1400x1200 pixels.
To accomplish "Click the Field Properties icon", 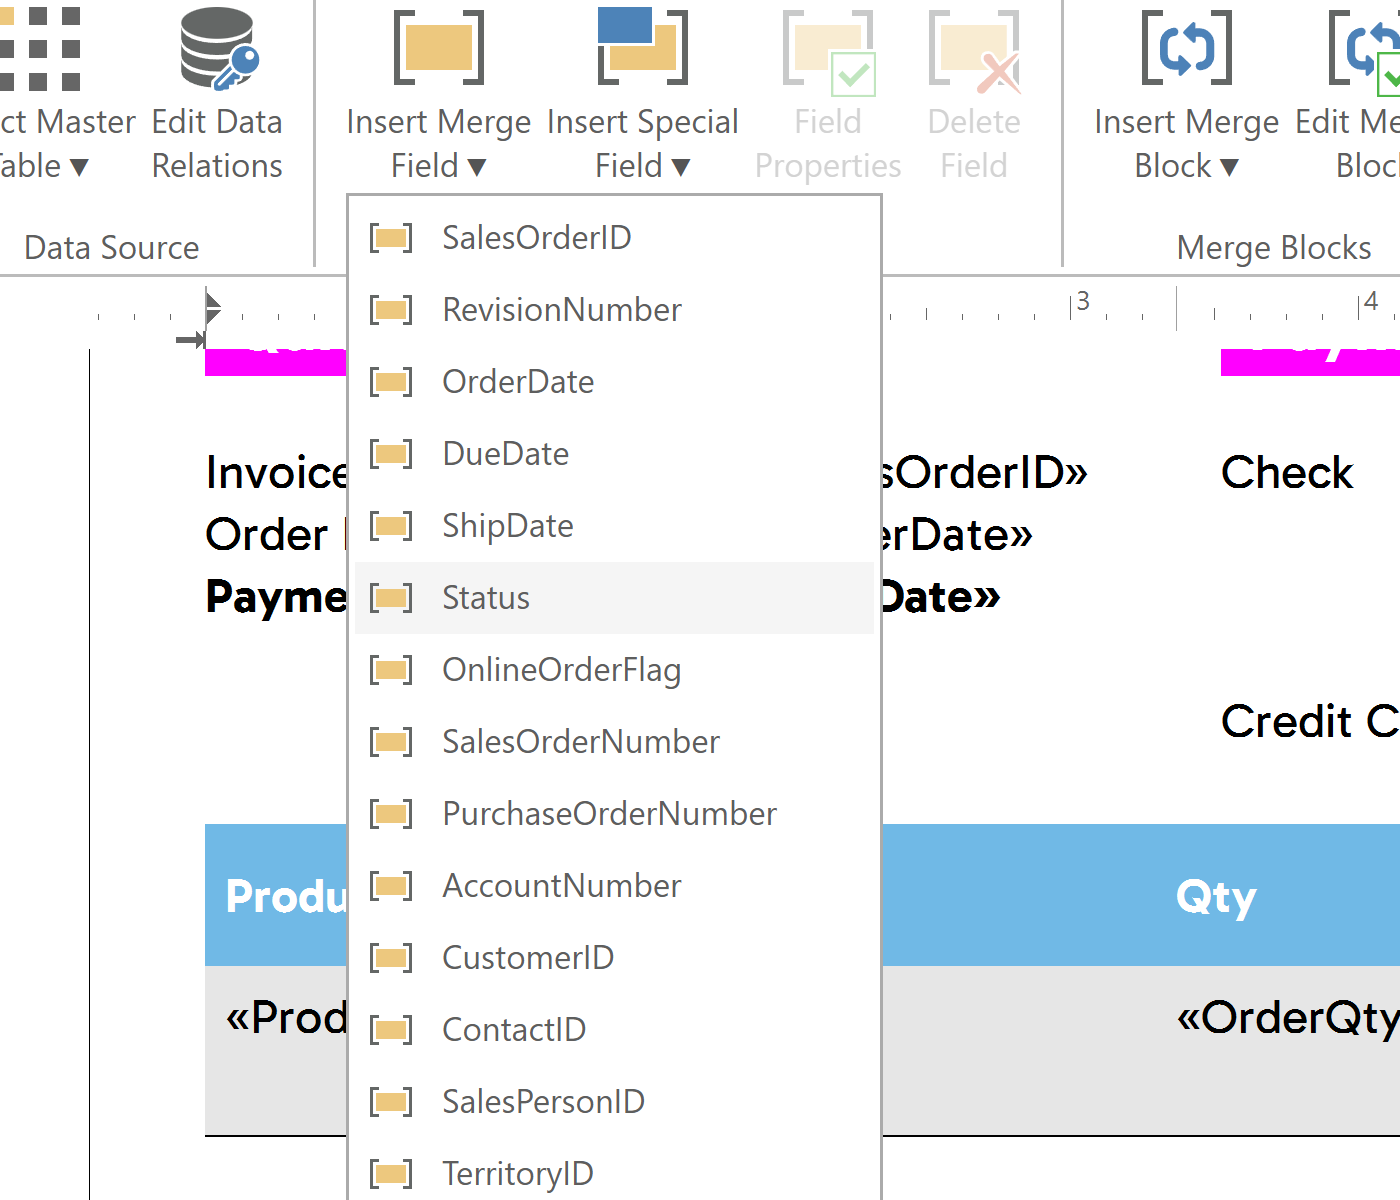I will click(x=828, y=52).
